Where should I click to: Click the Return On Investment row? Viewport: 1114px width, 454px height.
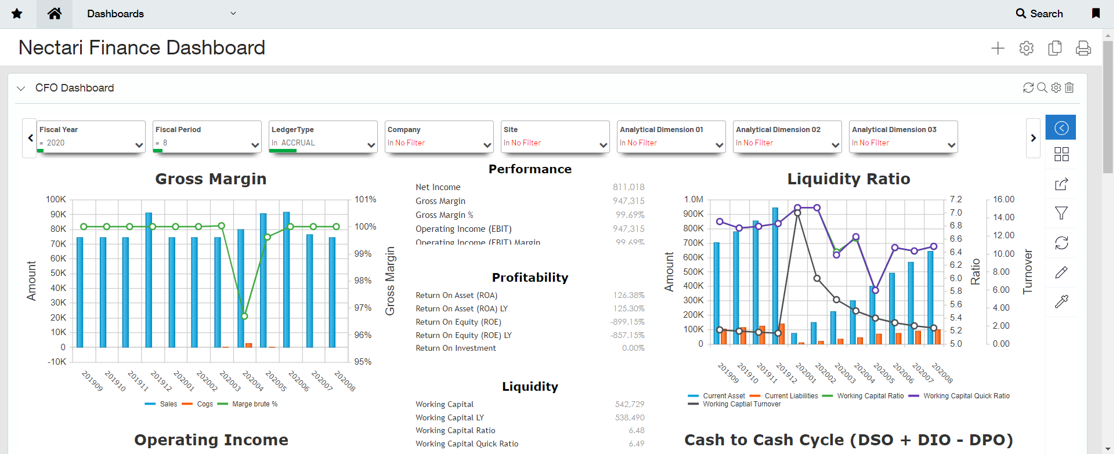pos(530,348)
